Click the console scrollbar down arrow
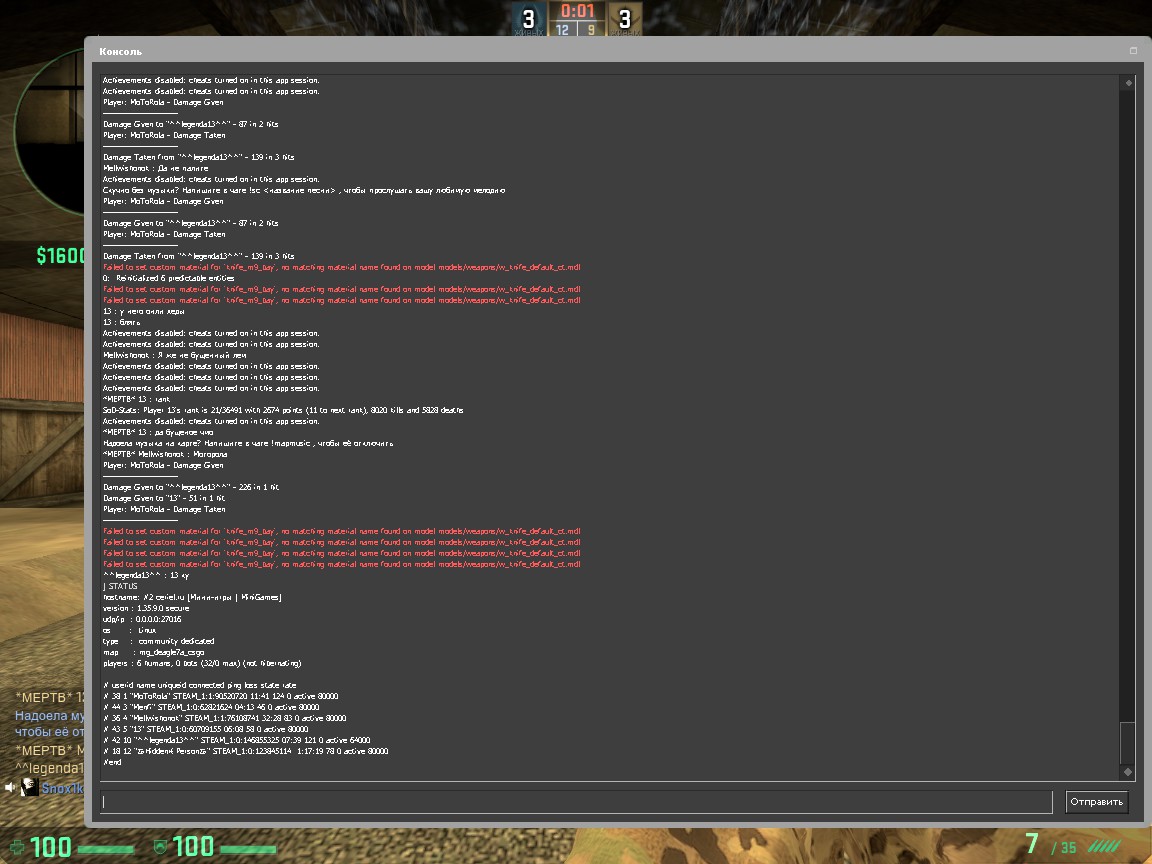The height and width of the screenshot is (864, 1152). point(1128,772)
